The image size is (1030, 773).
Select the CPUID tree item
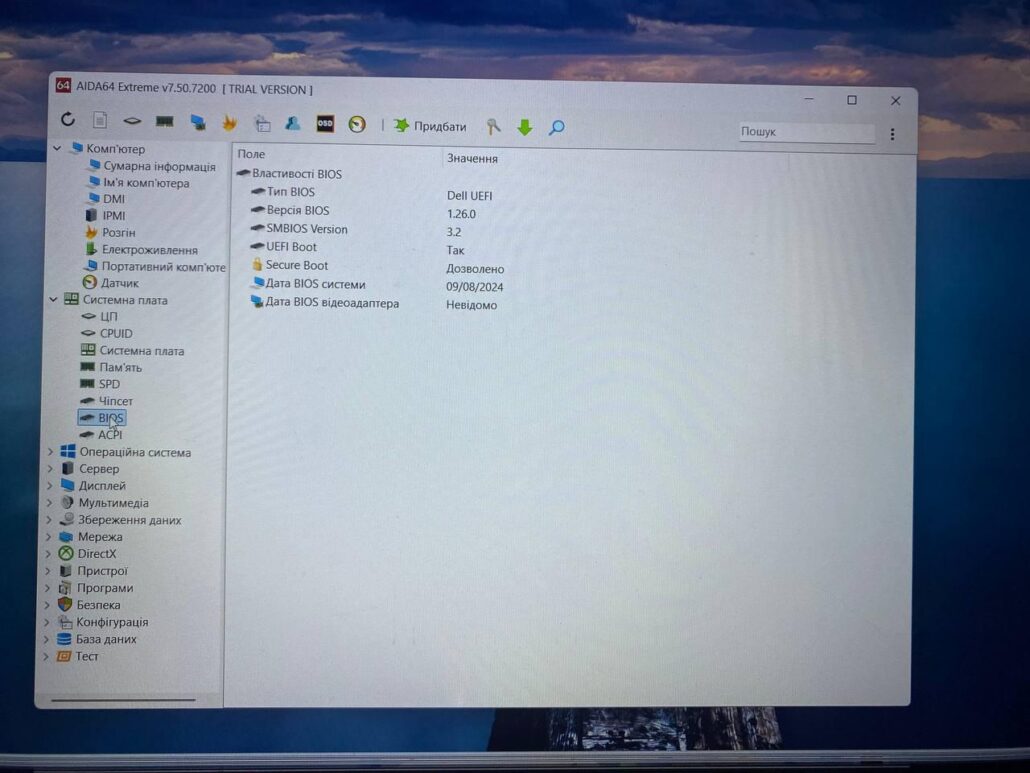(x=115, y=333)
